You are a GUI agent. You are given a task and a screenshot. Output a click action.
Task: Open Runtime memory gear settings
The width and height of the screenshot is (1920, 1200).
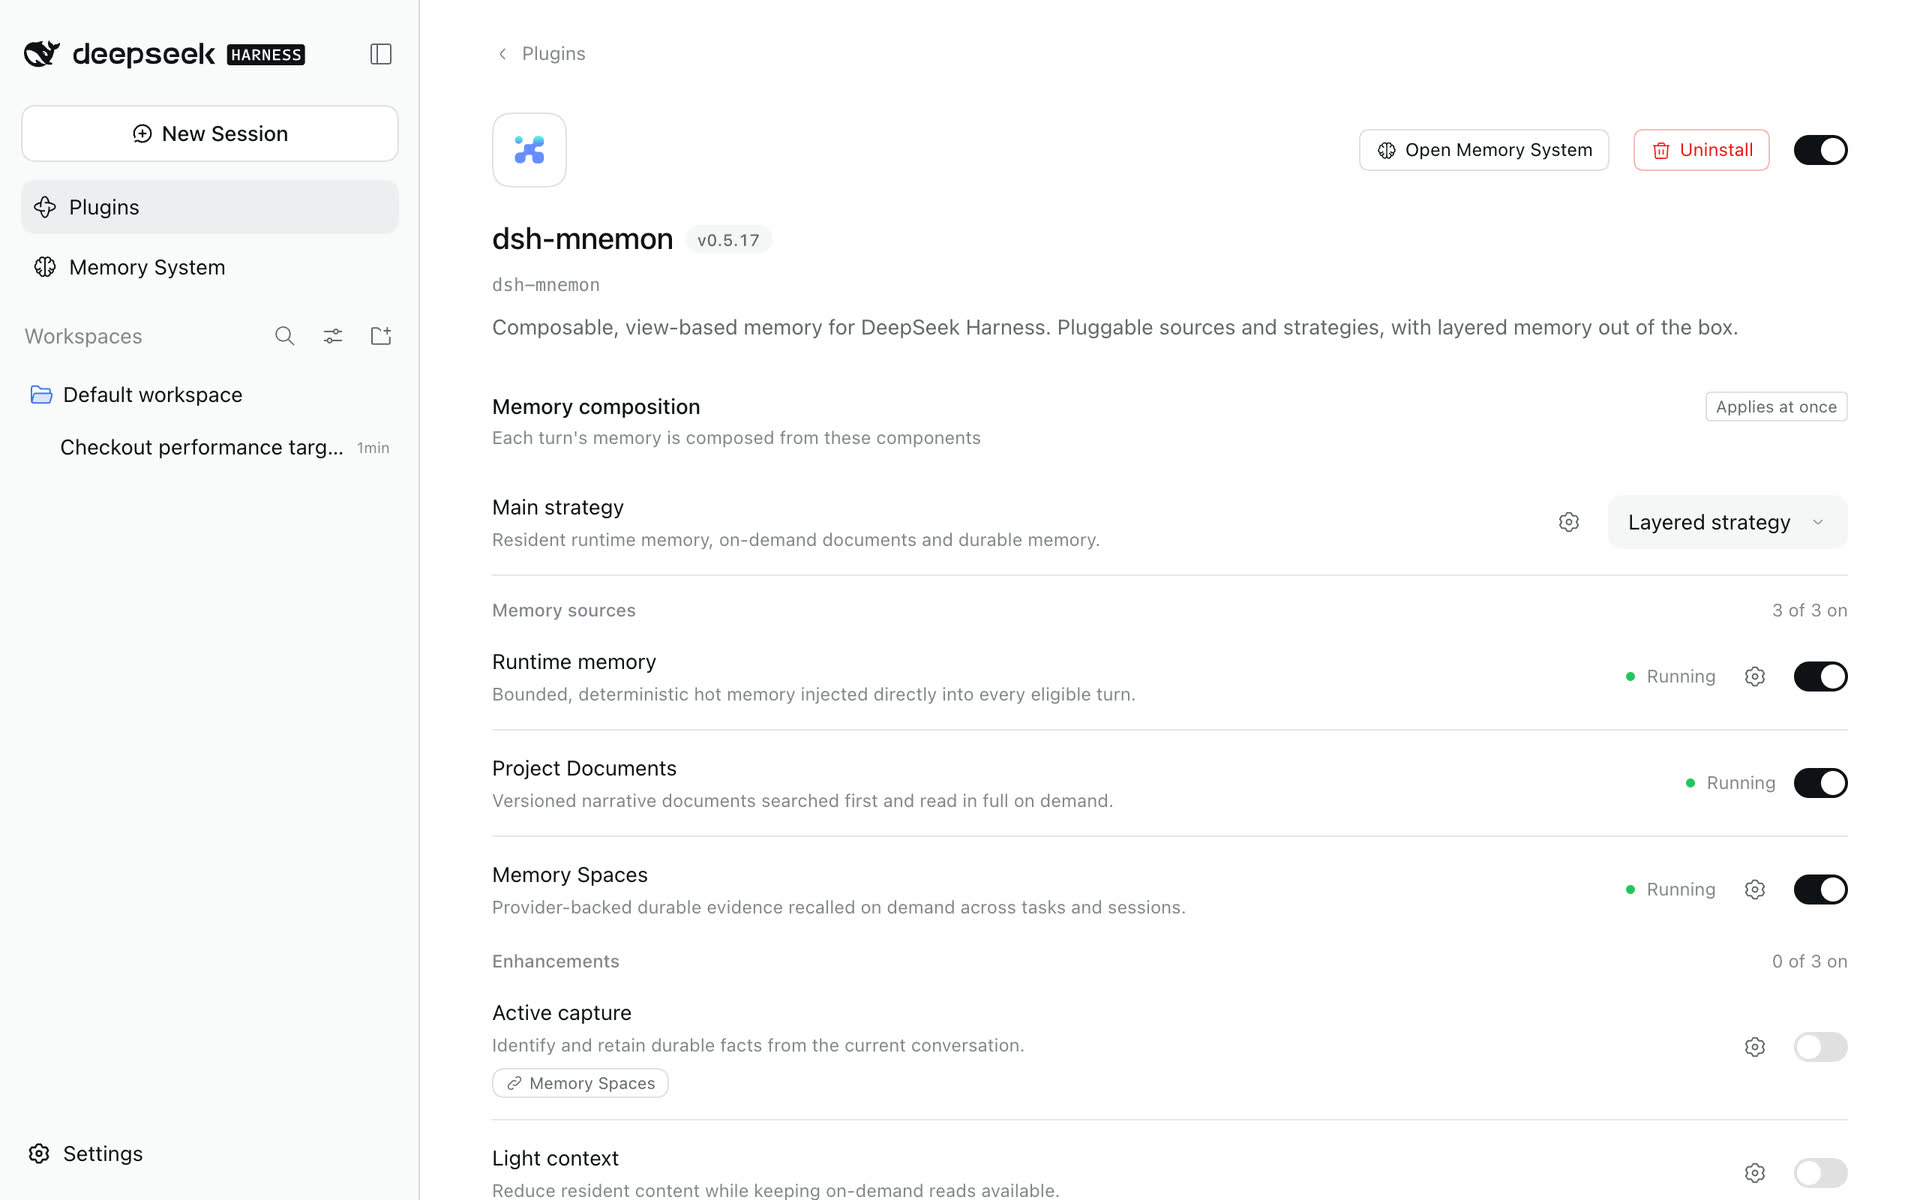(x=1754, y=677)
